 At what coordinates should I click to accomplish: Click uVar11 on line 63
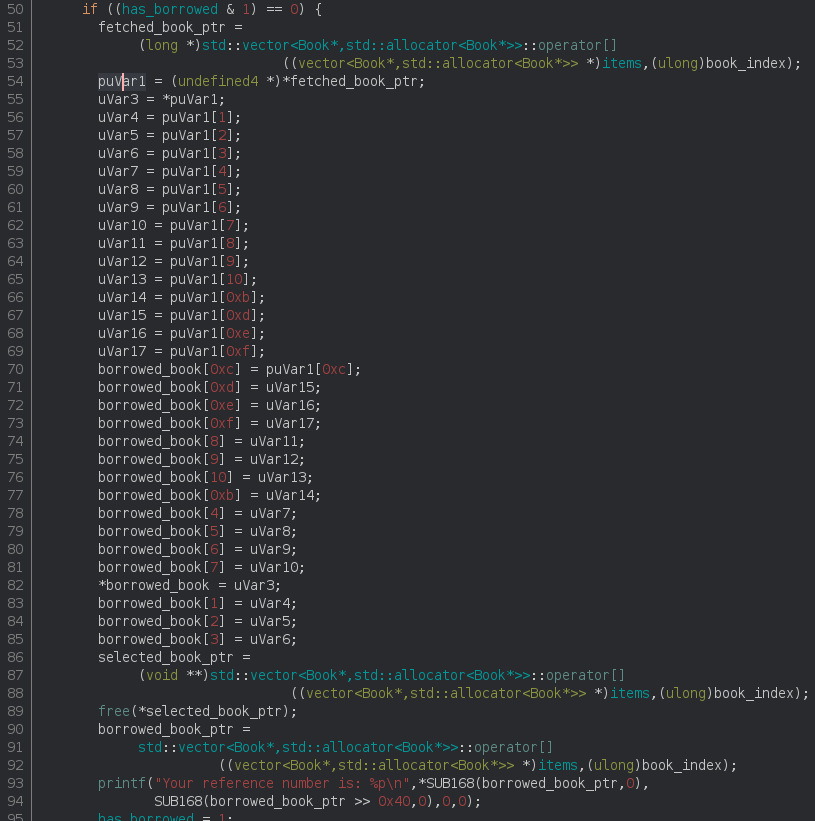pyautogui.click(x=122, y=243)
